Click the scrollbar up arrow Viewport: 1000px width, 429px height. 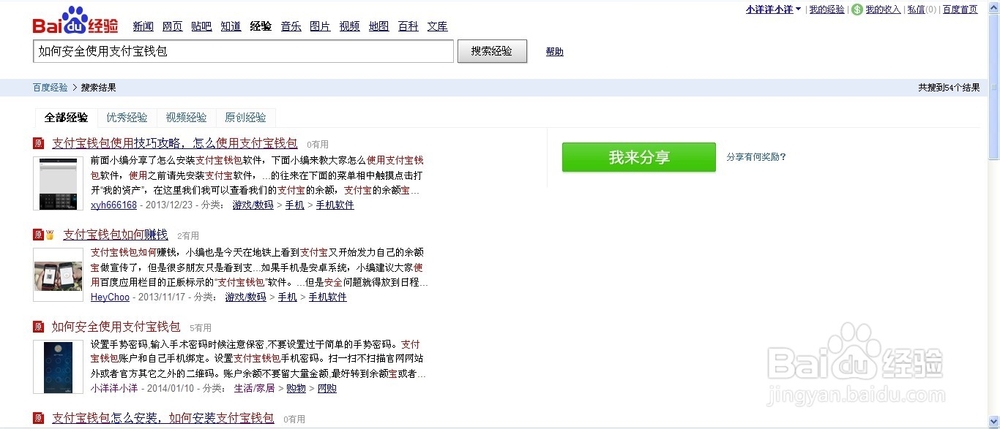[994, 6]
